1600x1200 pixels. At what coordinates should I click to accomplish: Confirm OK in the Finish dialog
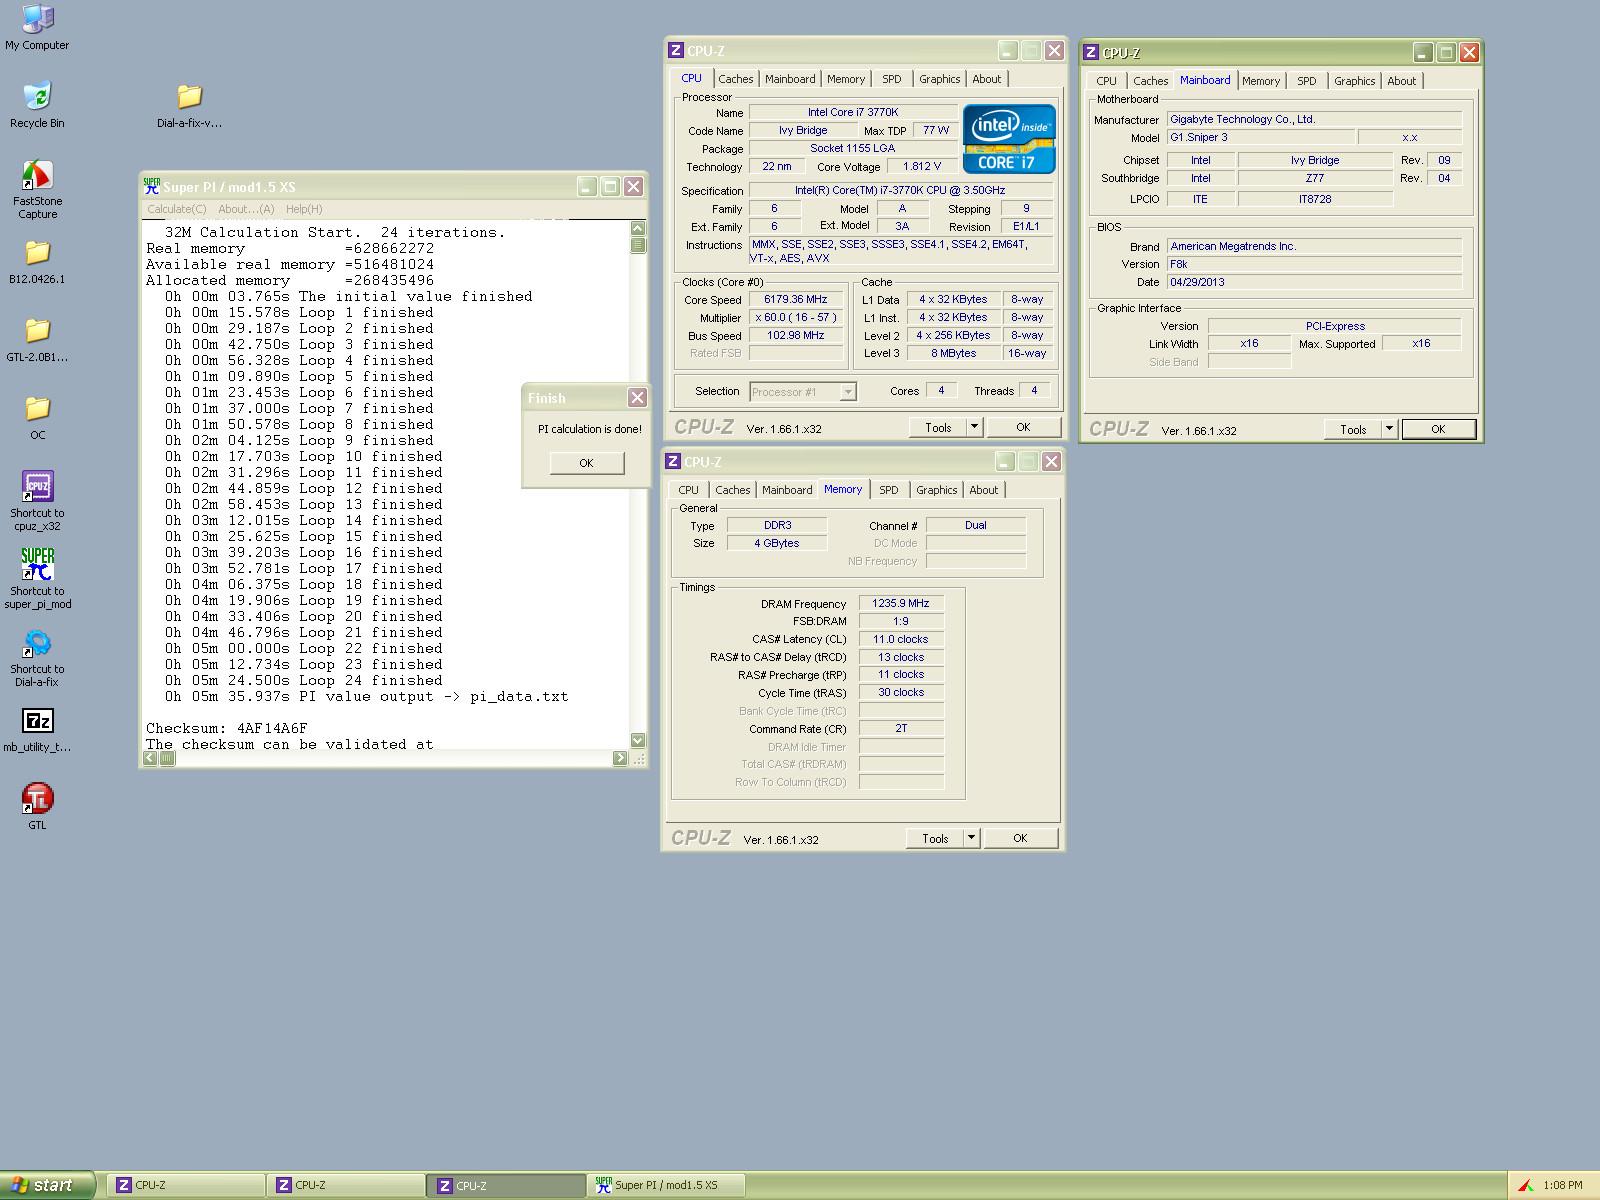point(586,463)
